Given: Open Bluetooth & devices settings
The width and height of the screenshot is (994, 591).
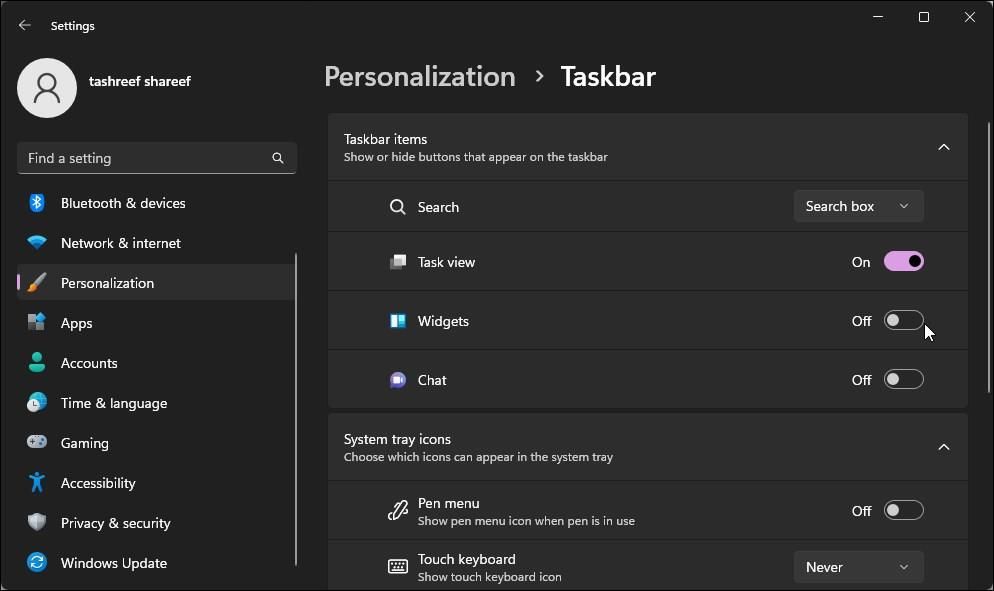Looking at the screenshot, I should click(156, 203).
